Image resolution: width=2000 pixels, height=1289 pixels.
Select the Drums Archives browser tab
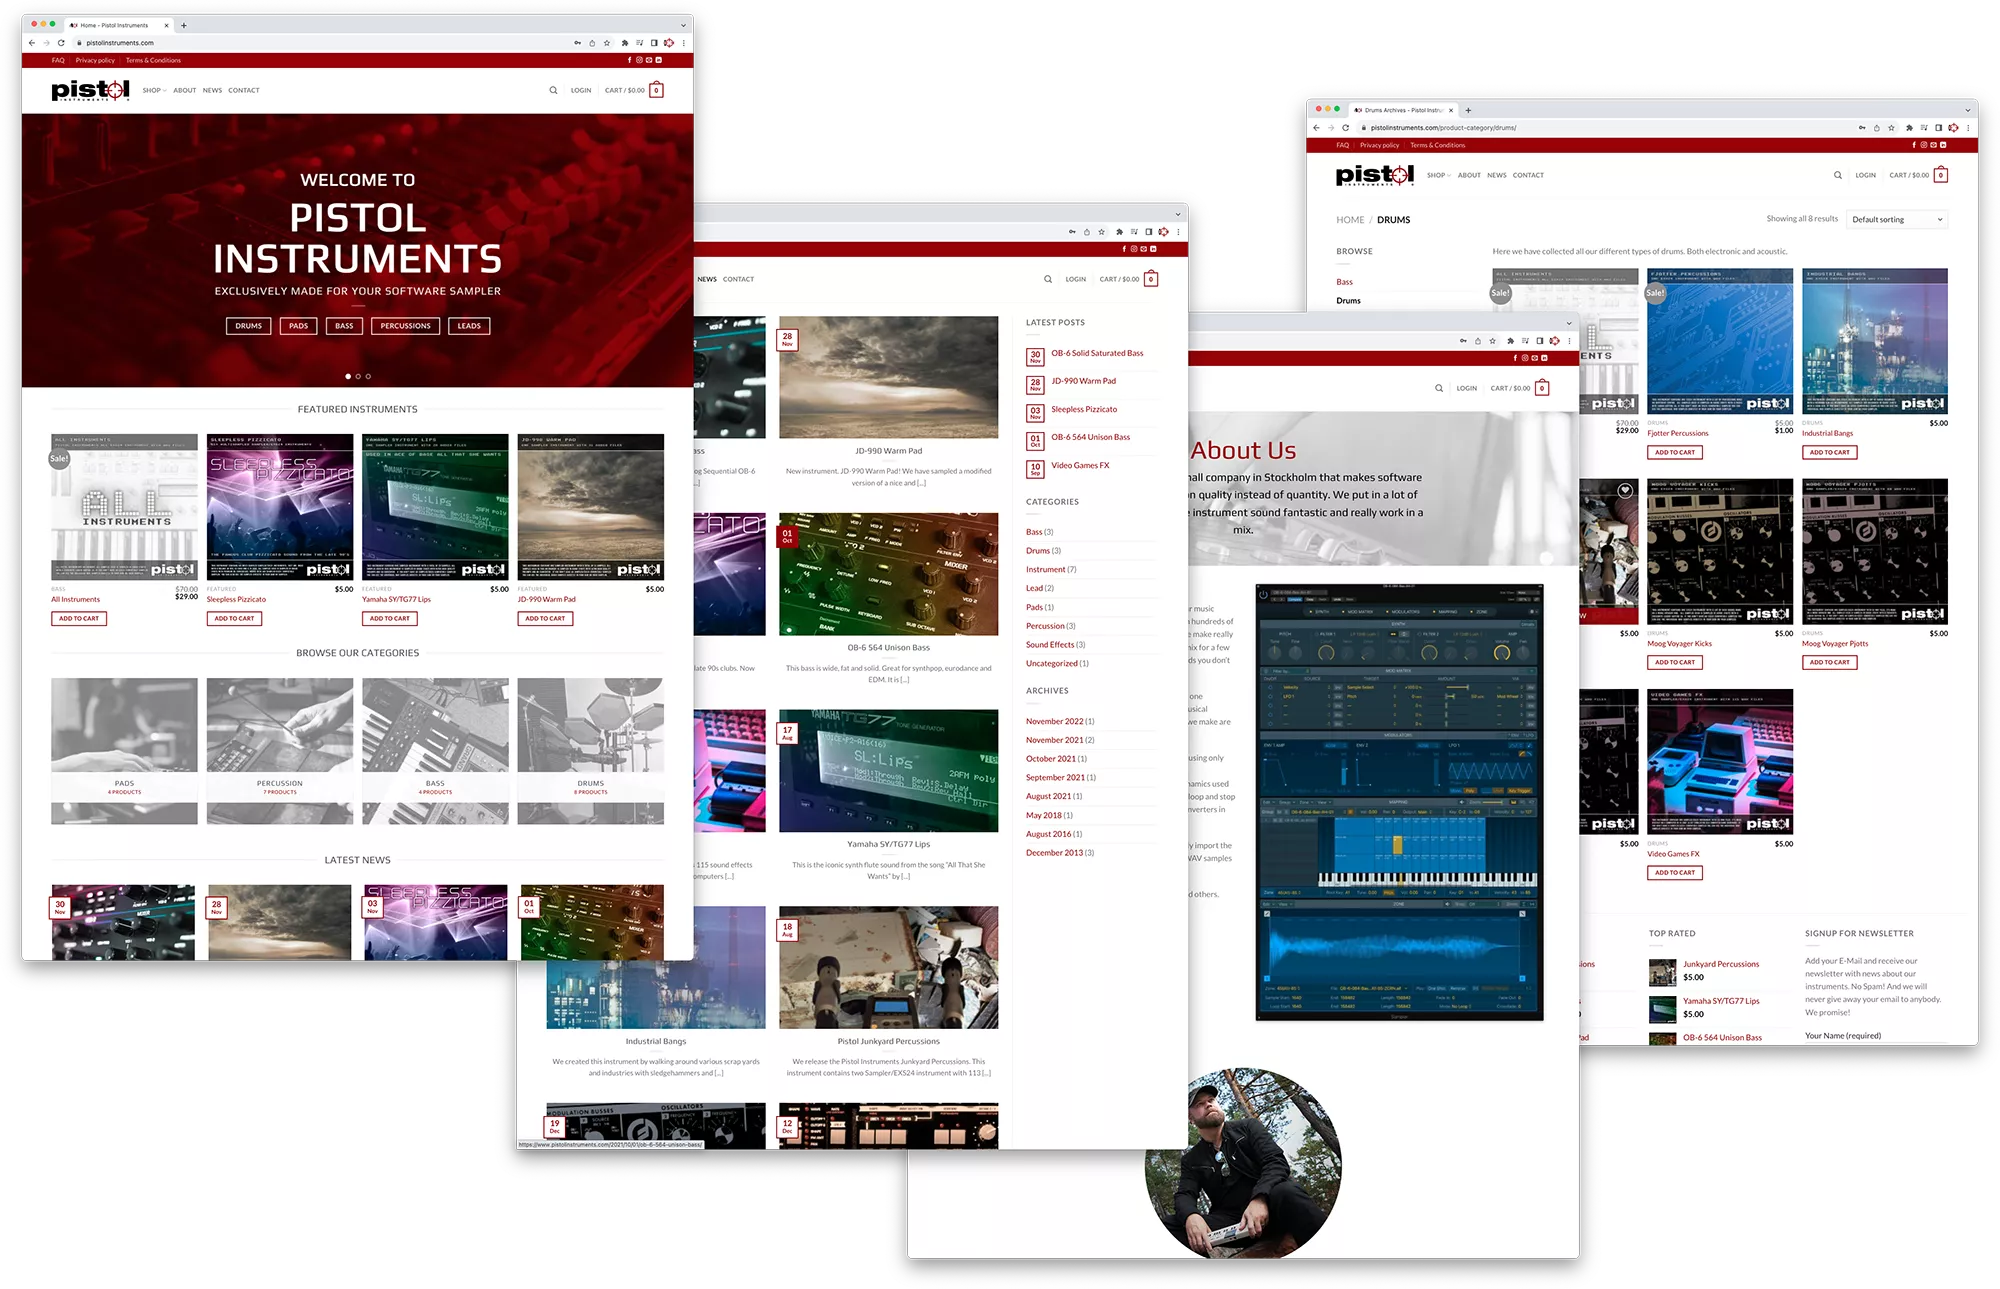click(x=1403, y=110)
